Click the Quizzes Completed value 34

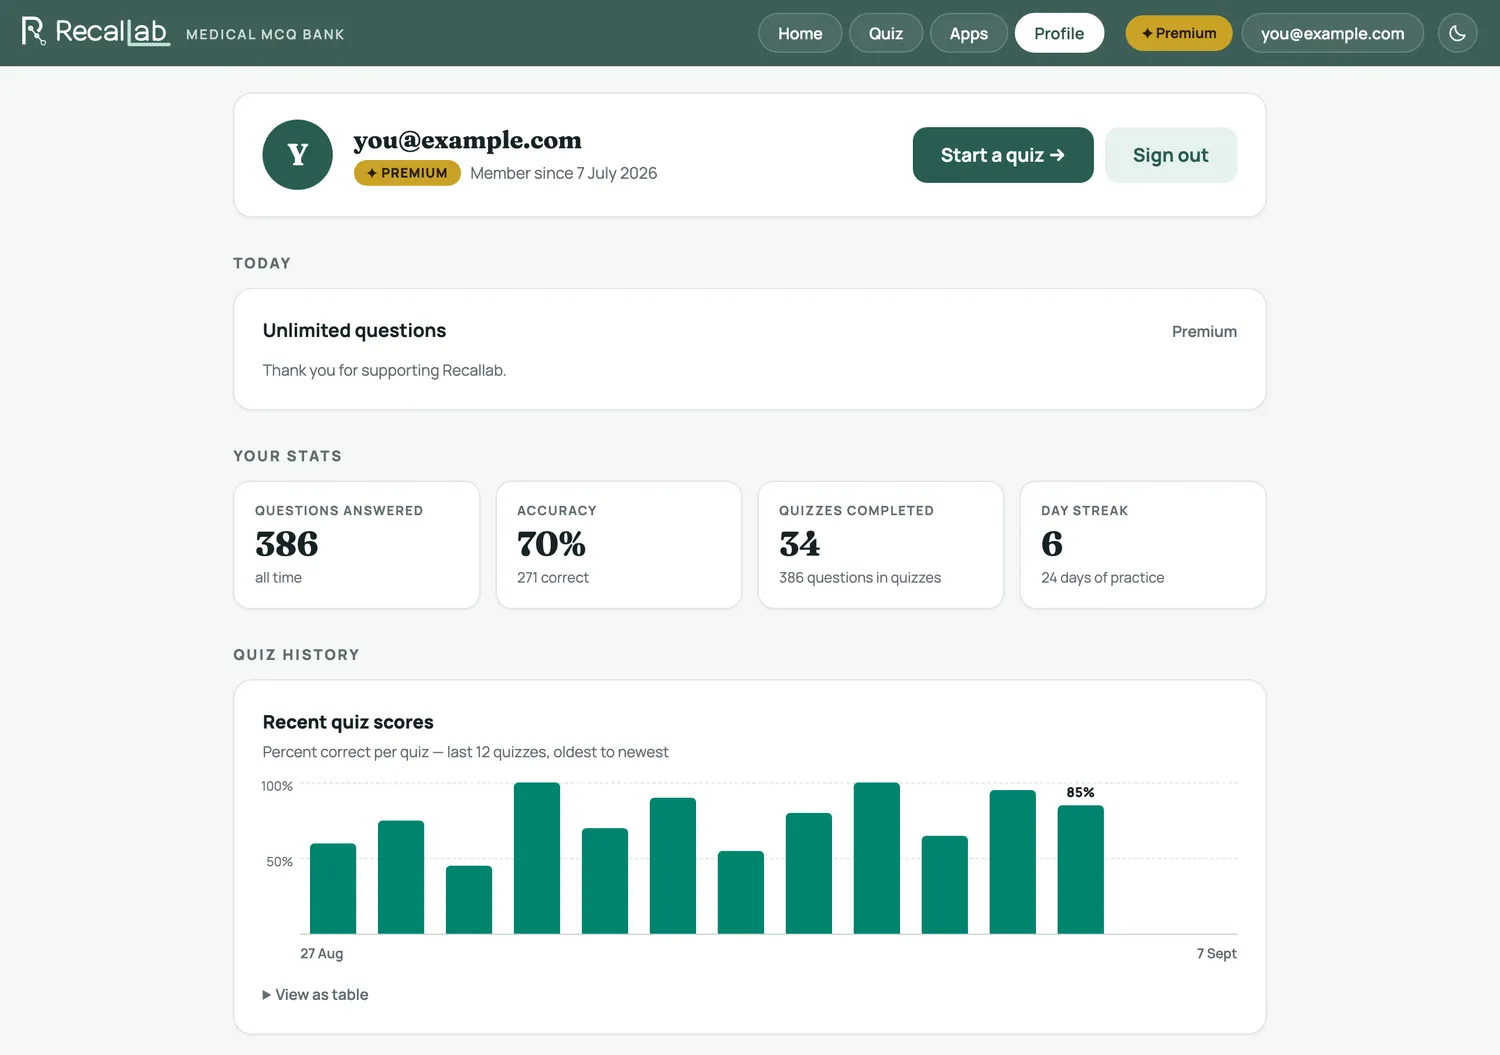click(800, 544)
